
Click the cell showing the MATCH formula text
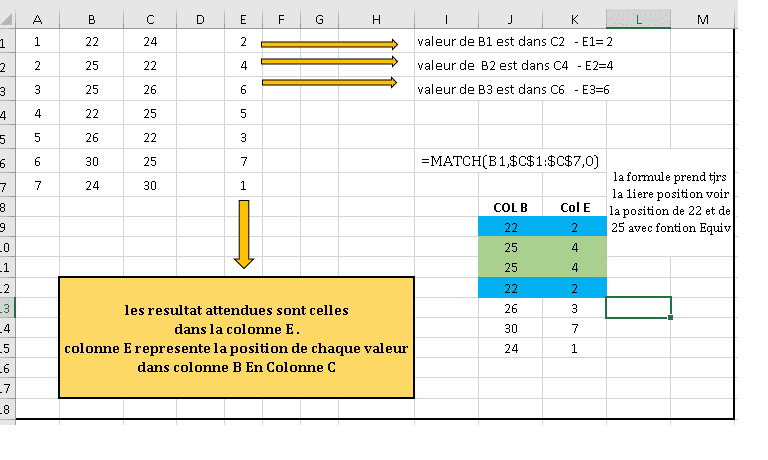[510, 161]
